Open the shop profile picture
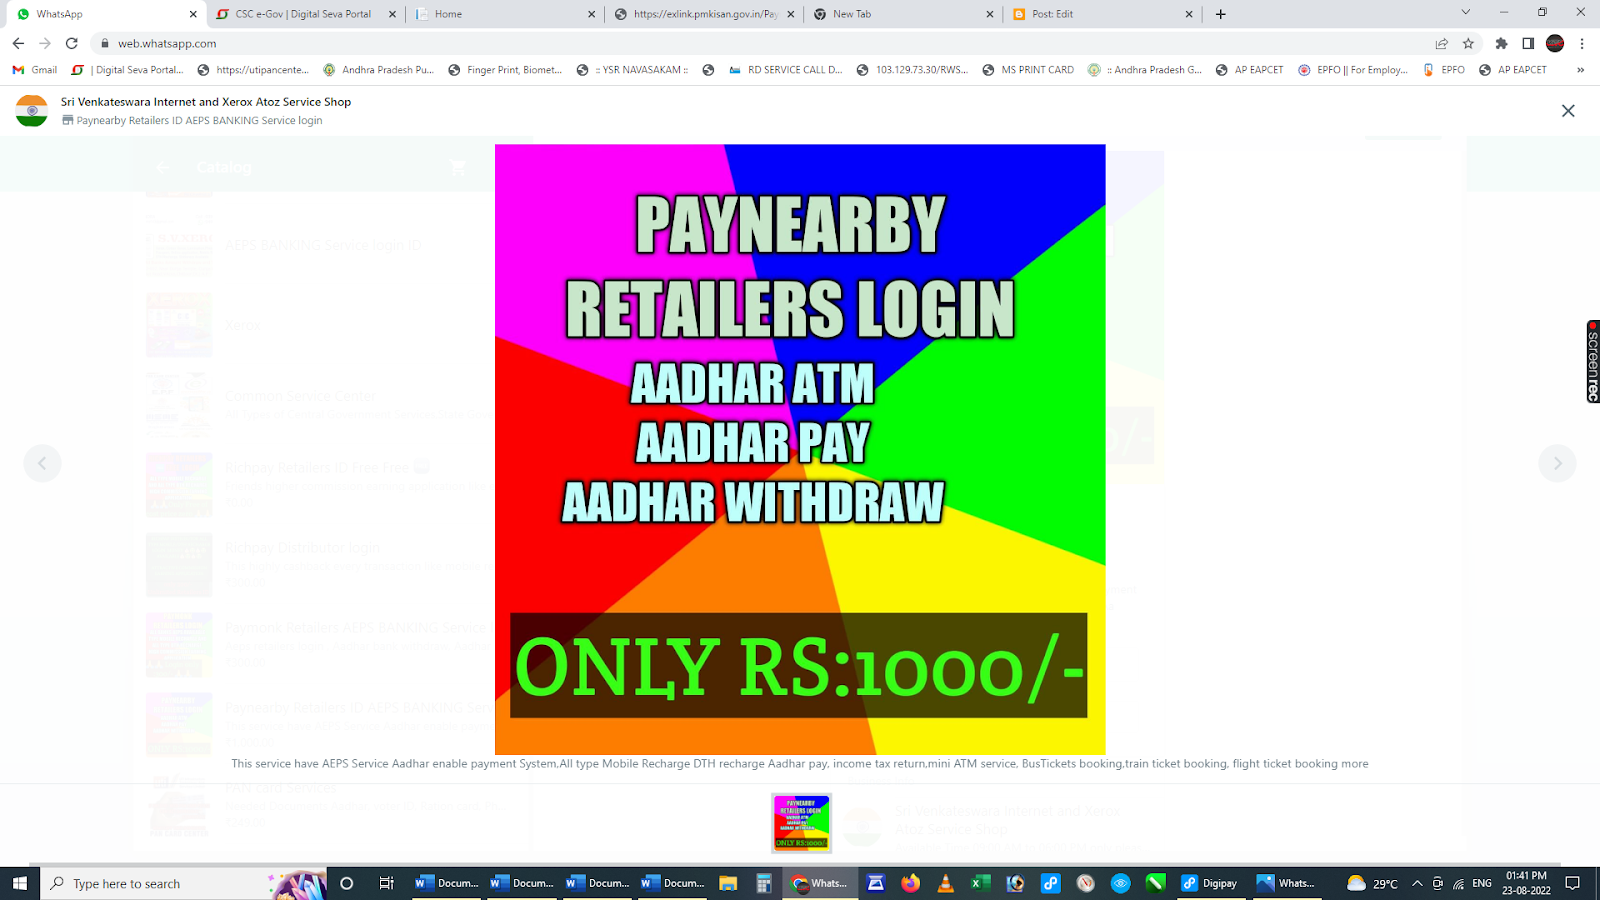Viewport: 1600px width, 900px height. tap(32, 111)
